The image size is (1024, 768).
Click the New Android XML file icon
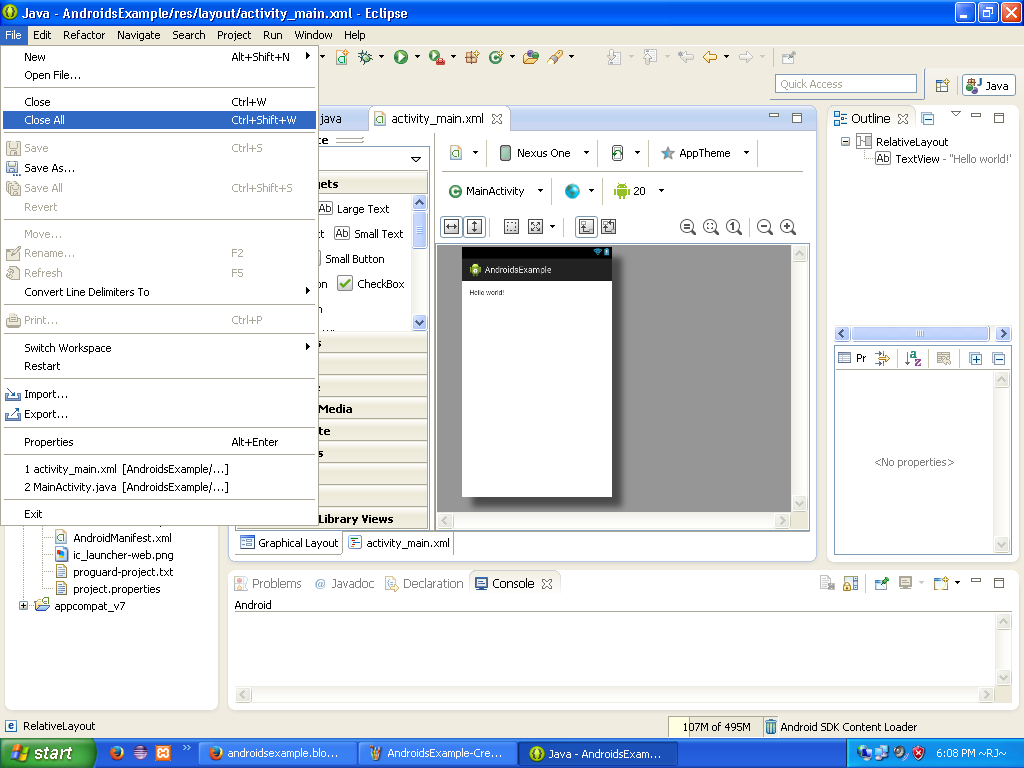click(x=342, y=57)
